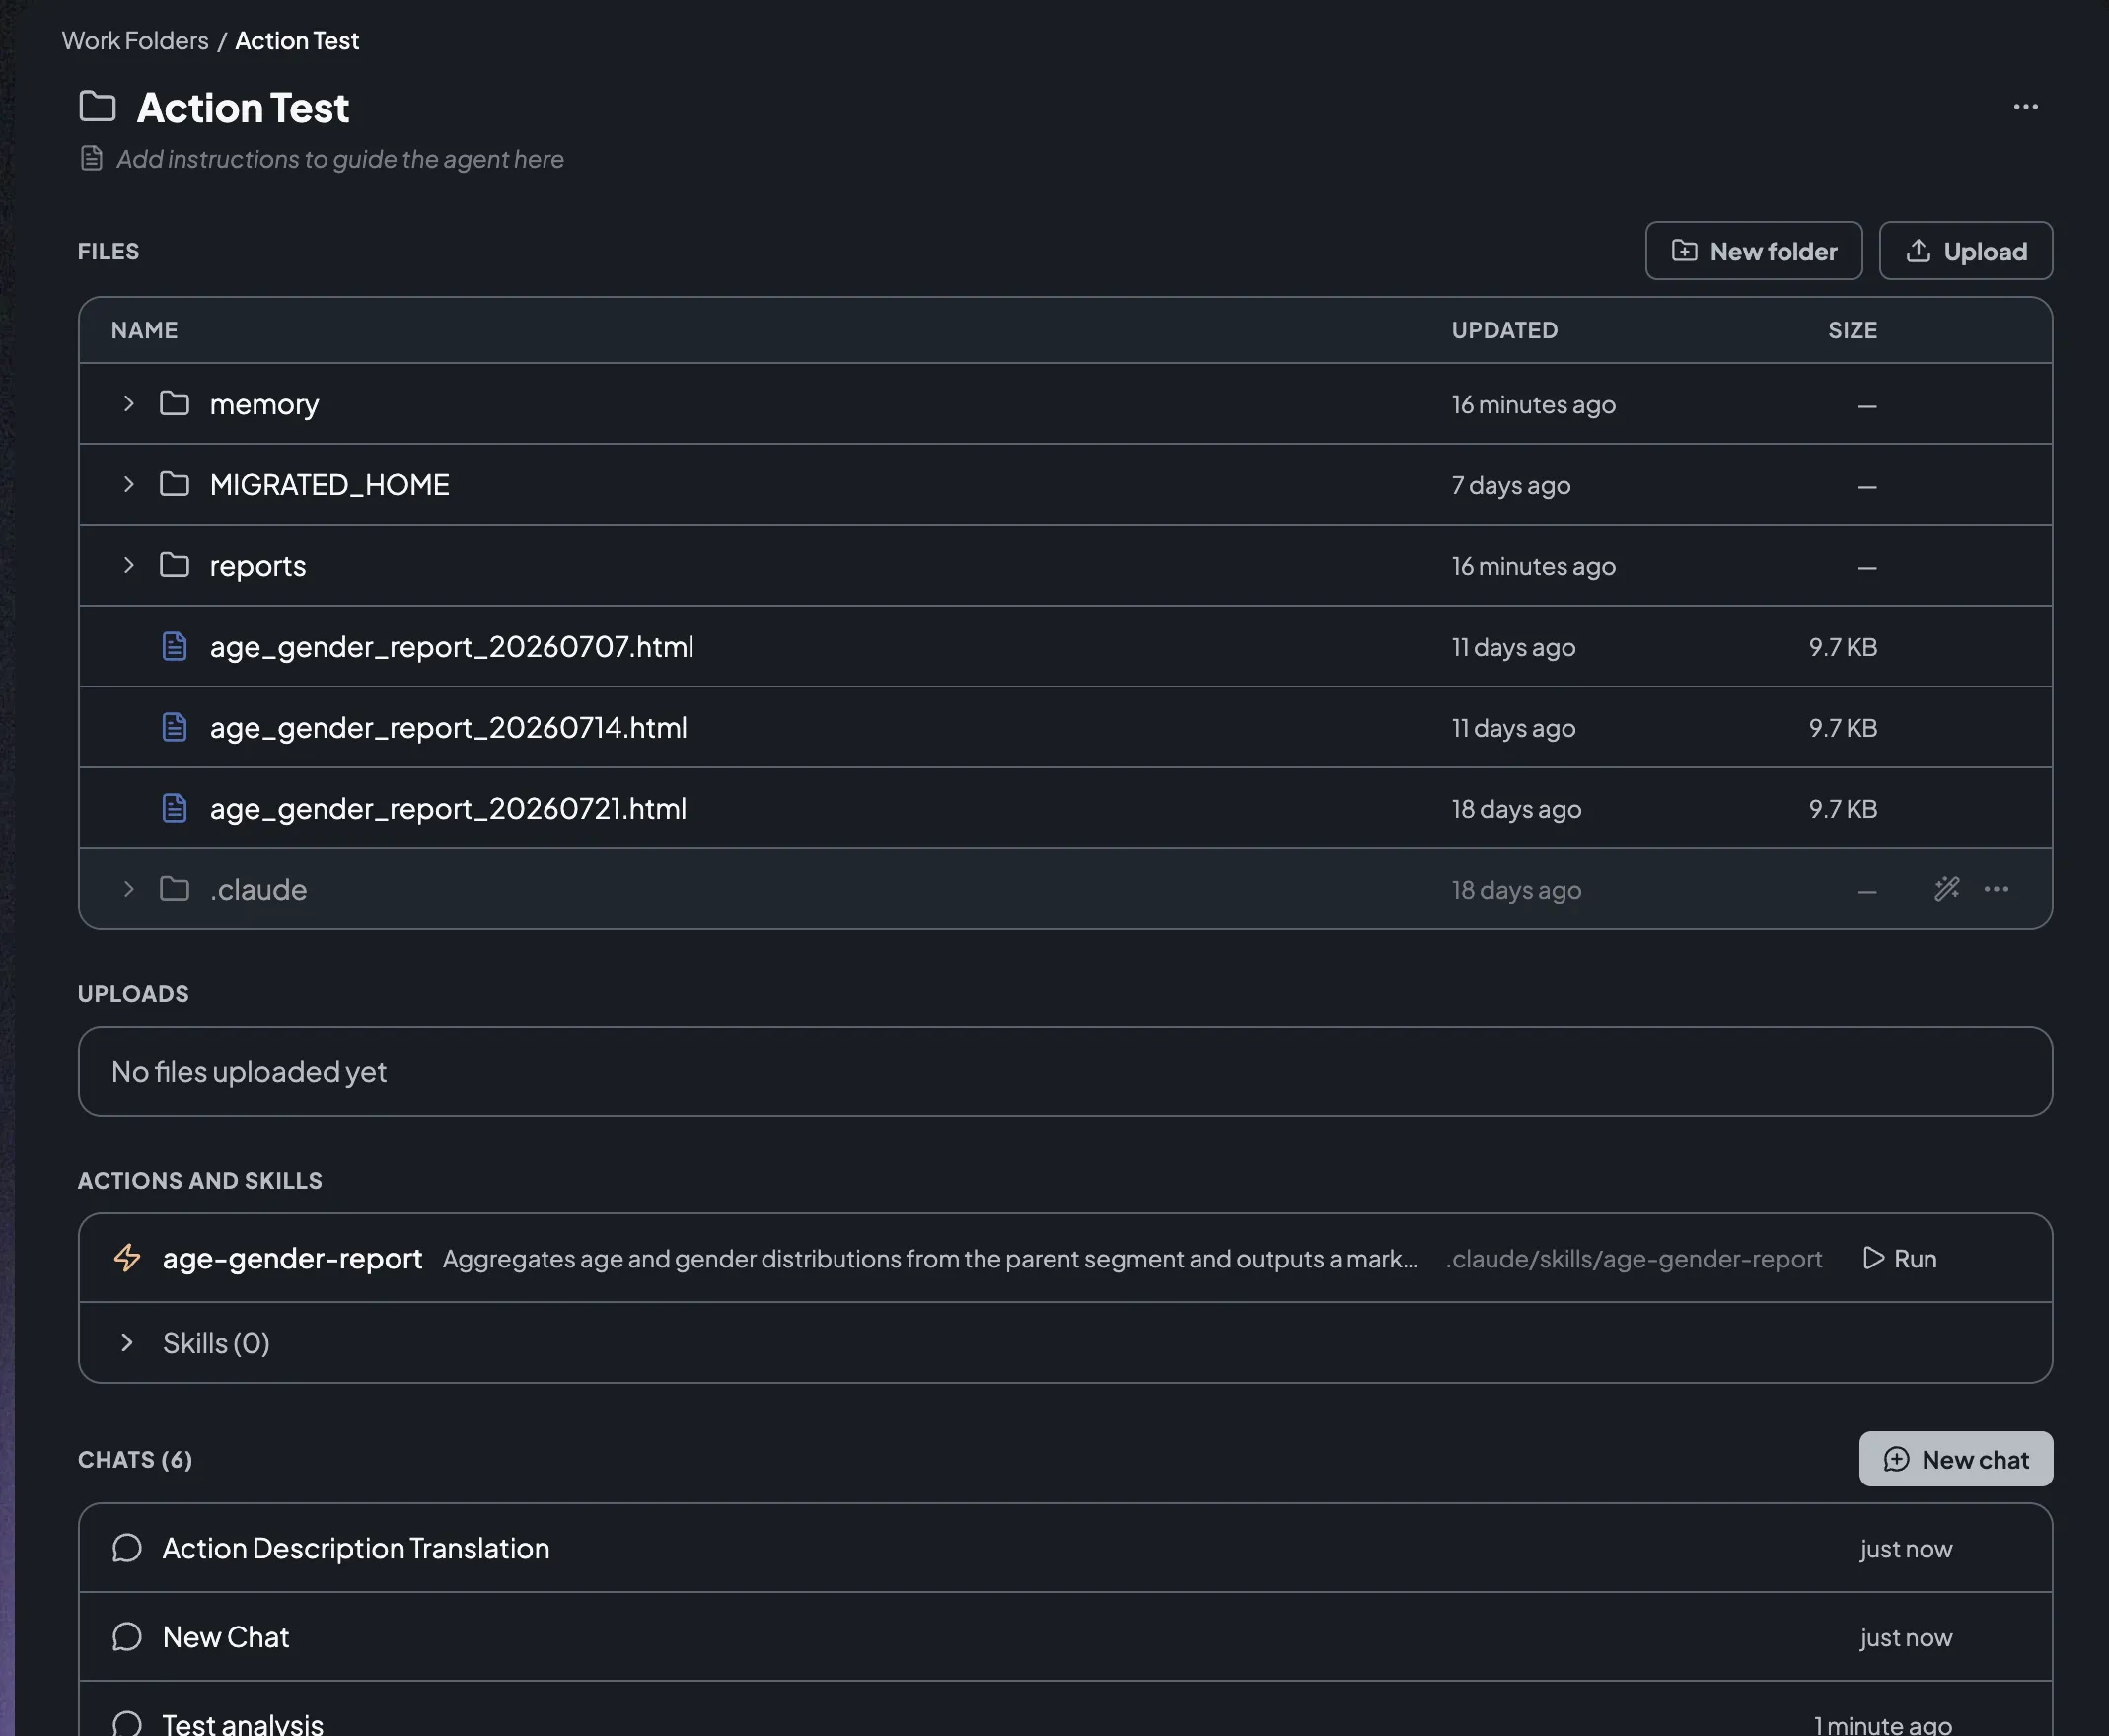Open the New Chat conversation
Viewport: 2109px width, 1736px height.
(x=1065, y=1637)
